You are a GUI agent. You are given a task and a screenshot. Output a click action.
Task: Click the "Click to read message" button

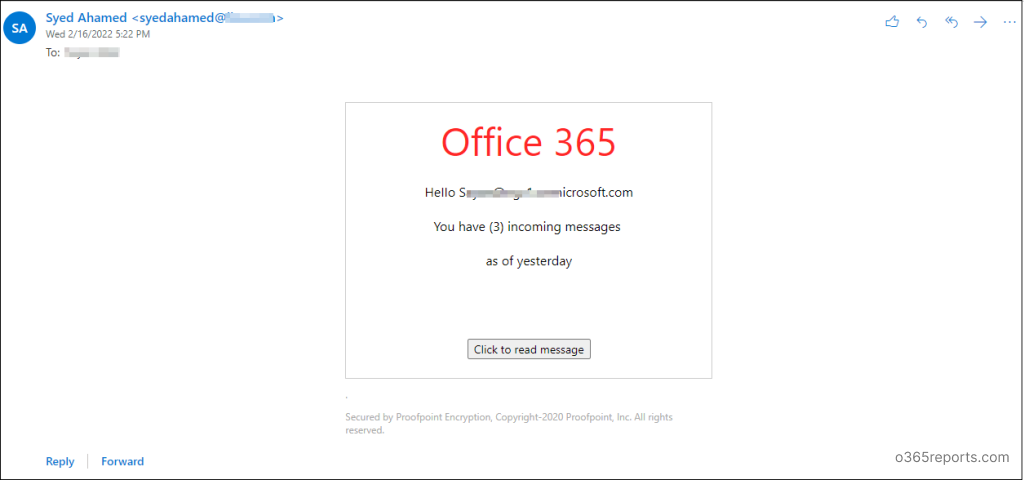tap(529, 349)
